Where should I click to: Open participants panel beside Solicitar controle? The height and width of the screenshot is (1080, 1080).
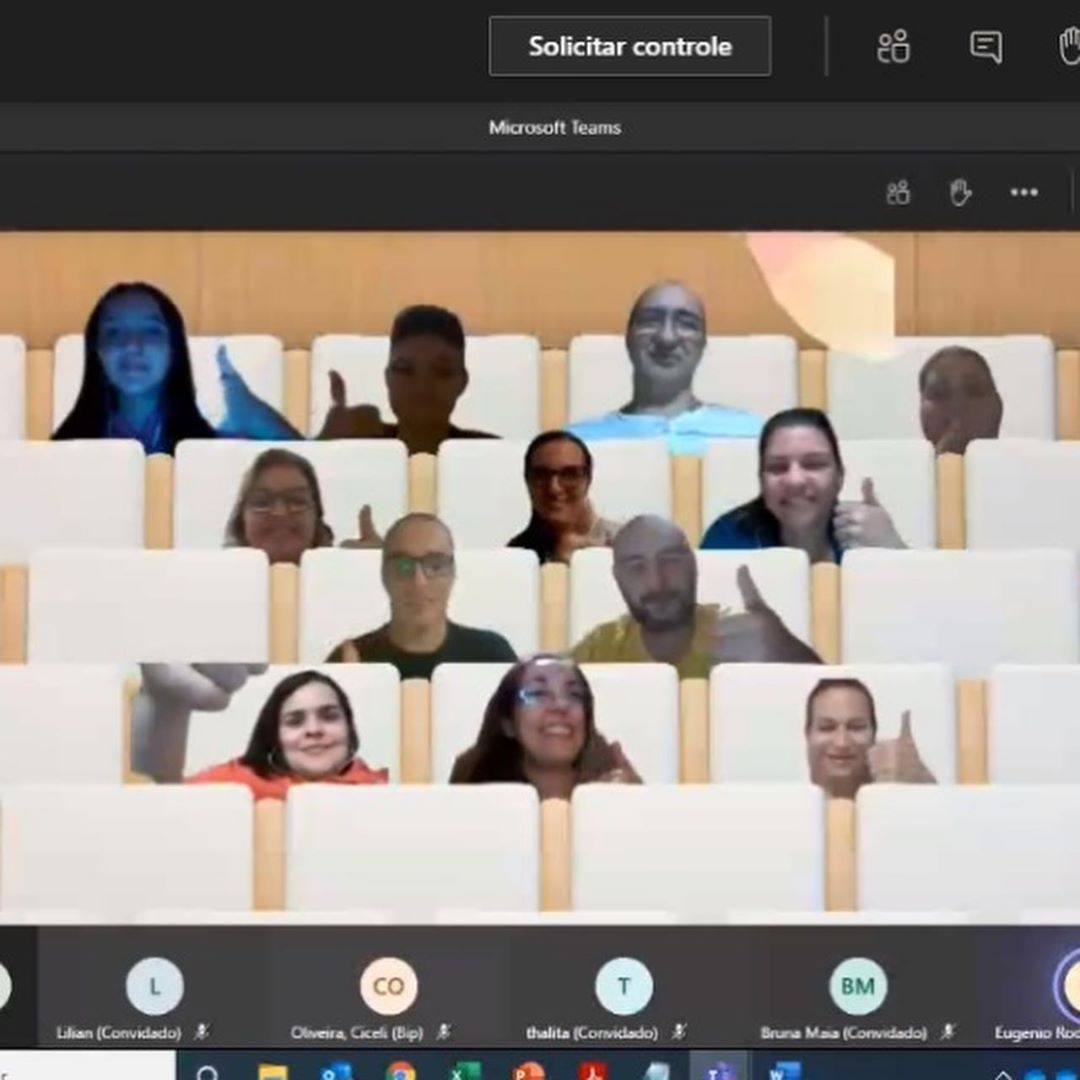pos(892,46)
